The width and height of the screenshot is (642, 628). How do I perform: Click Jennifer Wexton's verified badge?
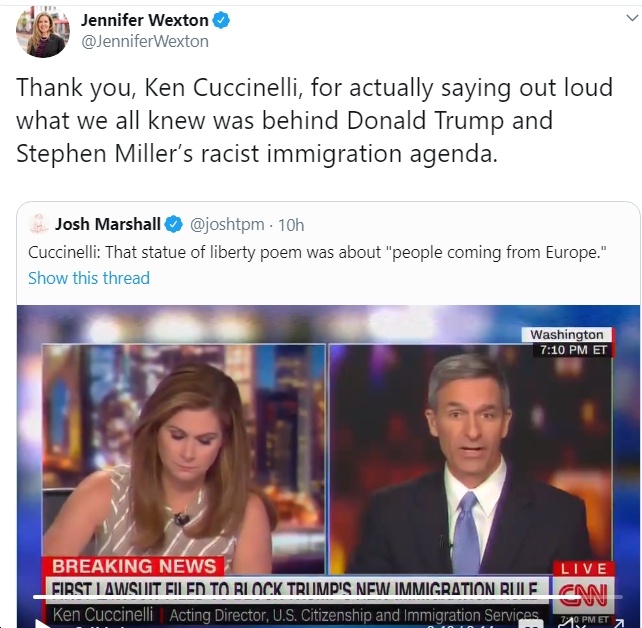click(221, 20)
